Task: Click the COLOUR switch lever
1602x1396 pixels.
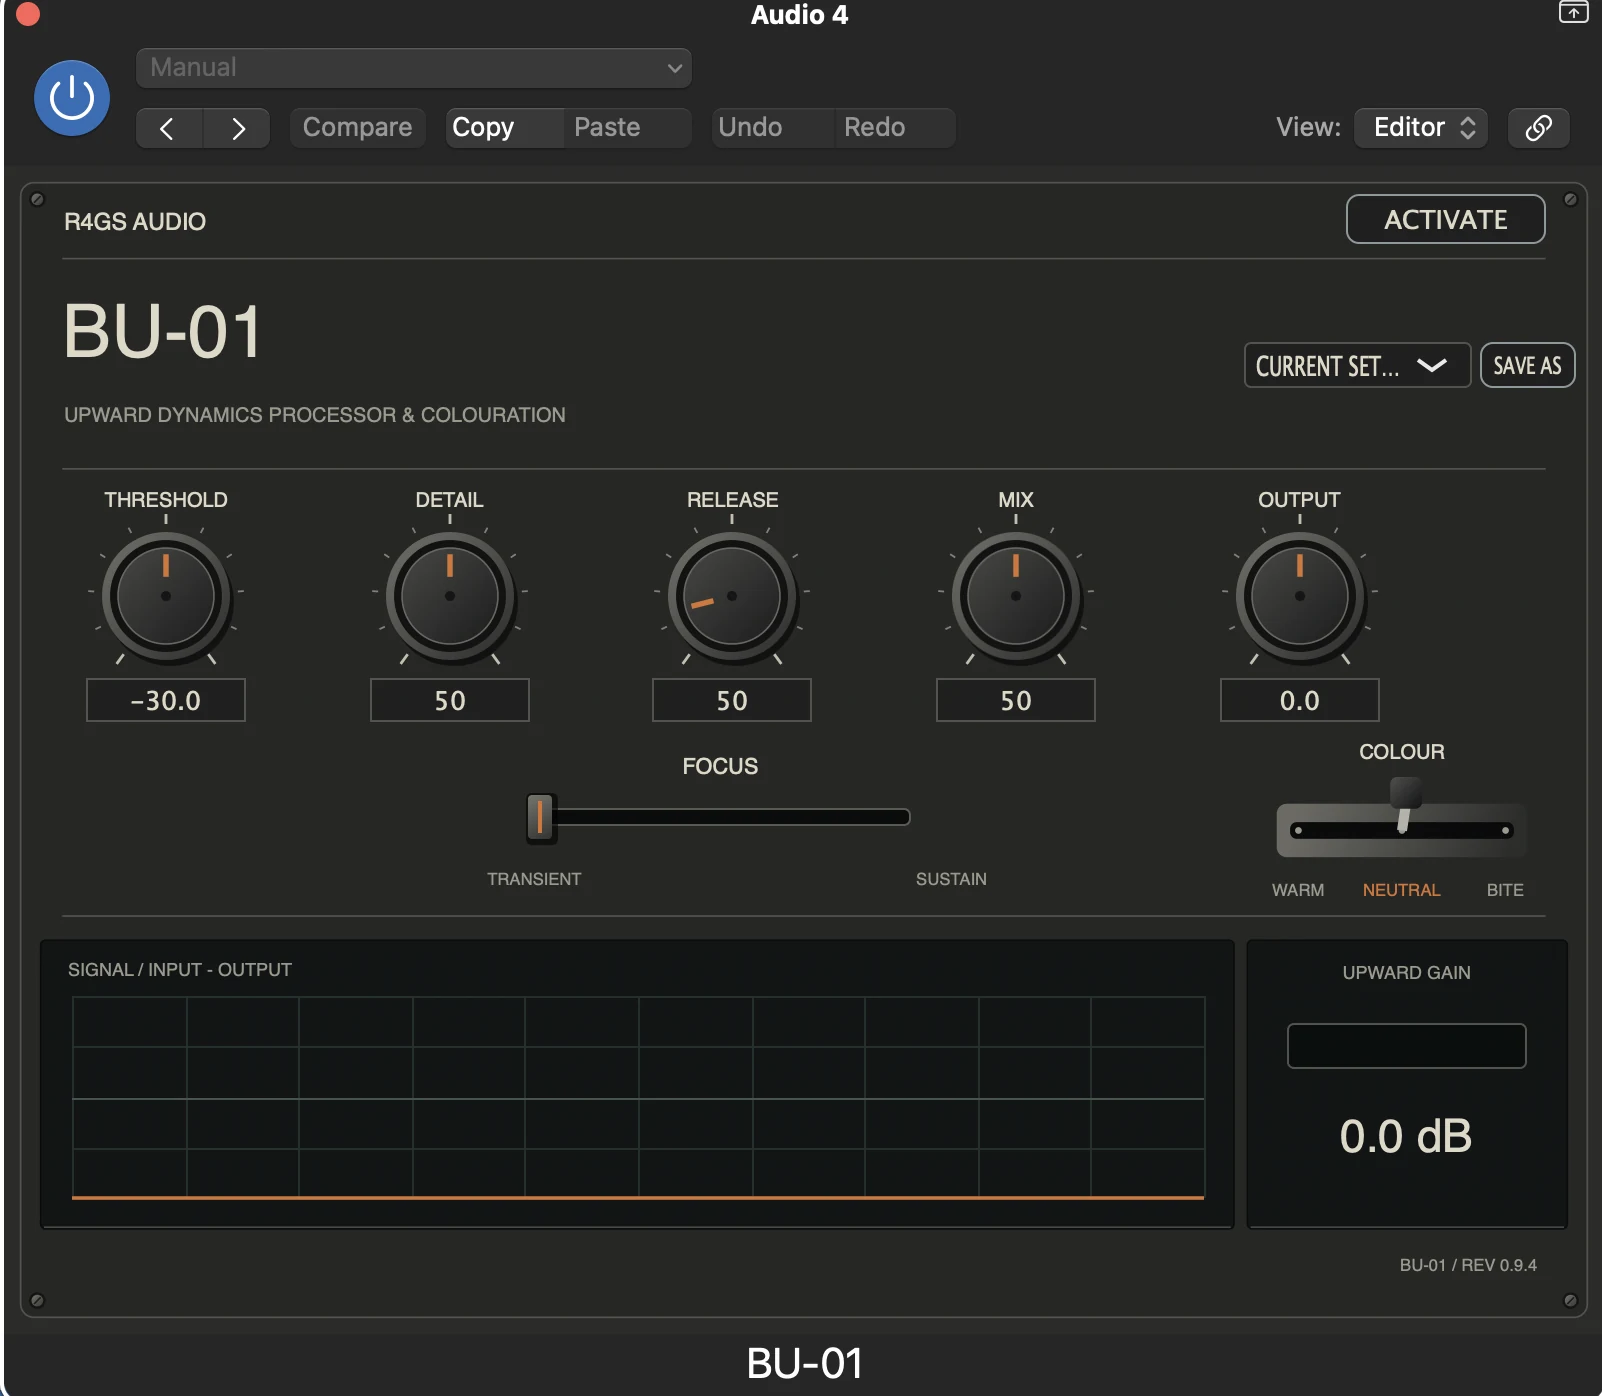Action: pyautogui.click(x=1405, y=805)
